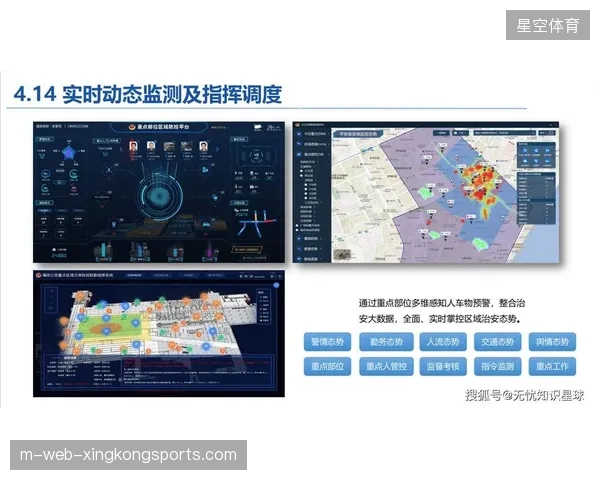Viewport: 600px width, 480px height.
Task: Click the police badge beside 重点部位区域防控平台 title
Action: click(131, 127)
